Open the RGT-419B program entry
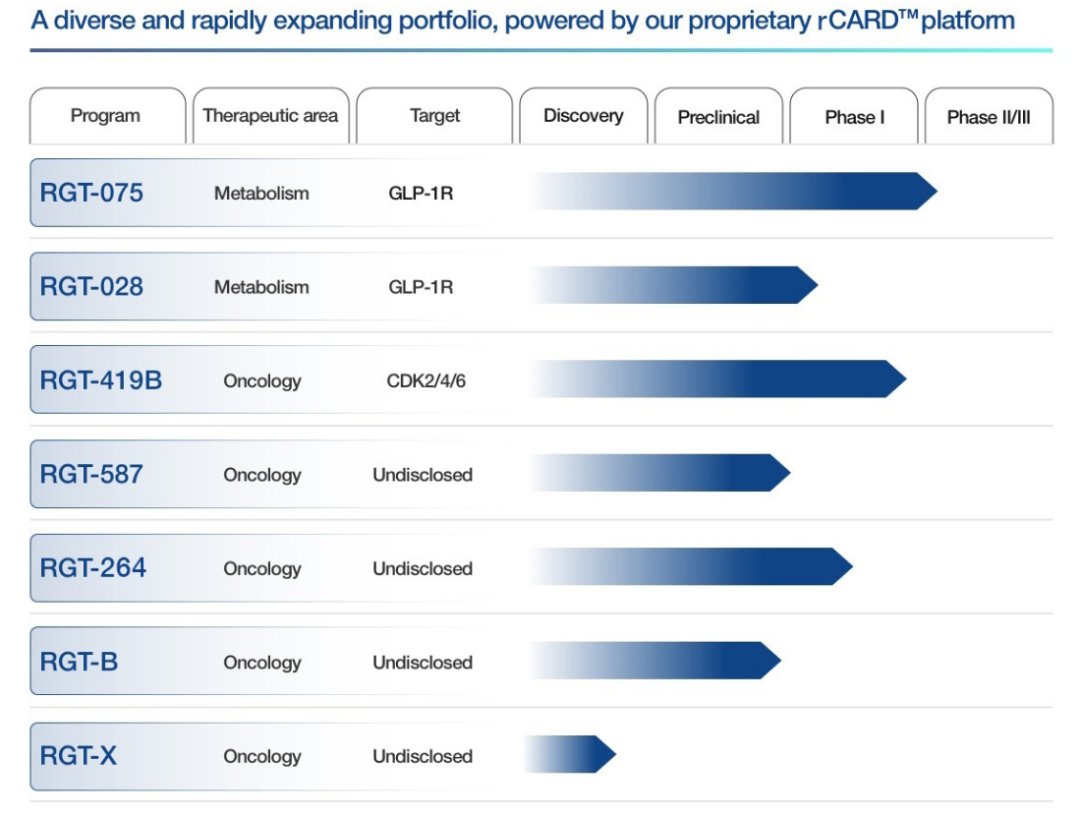Image resolution: width=1080 pixels, height=817 pixels. [x=101, y=380]
